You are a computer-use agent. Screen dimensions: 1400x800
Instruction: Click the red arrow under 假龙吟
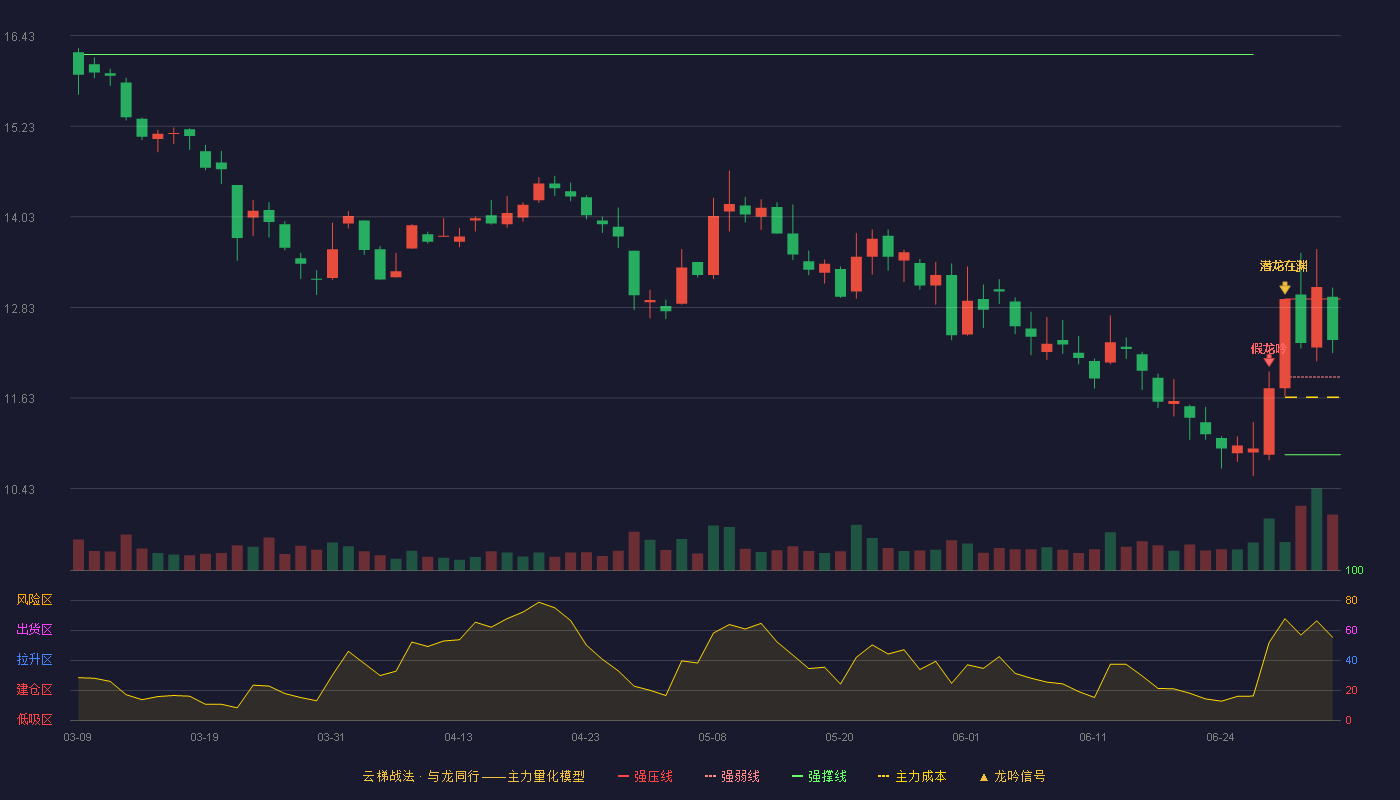click(x=1269, y=360)
